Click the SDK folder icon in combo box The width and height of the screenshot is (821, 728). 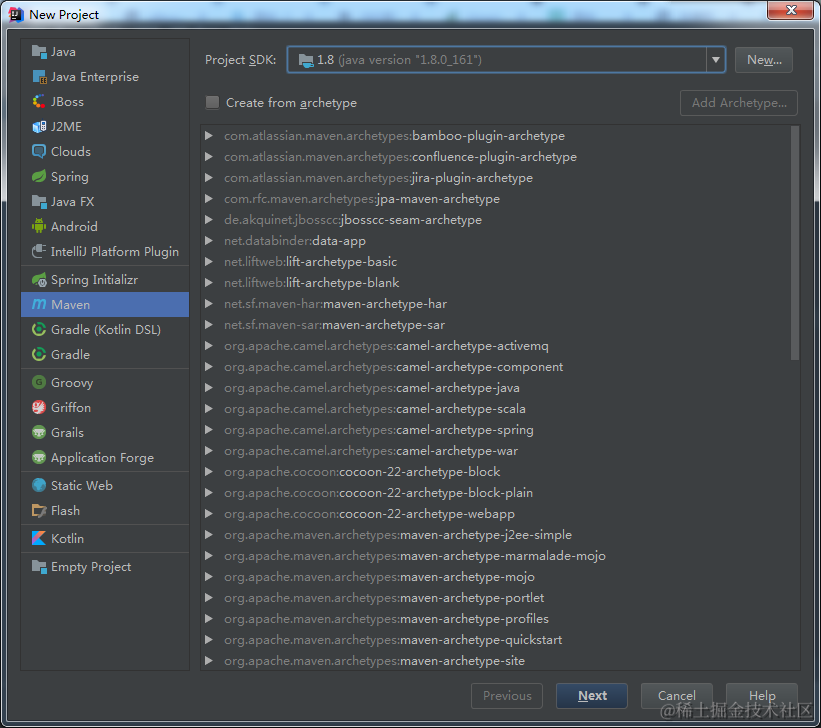point(306,60)
